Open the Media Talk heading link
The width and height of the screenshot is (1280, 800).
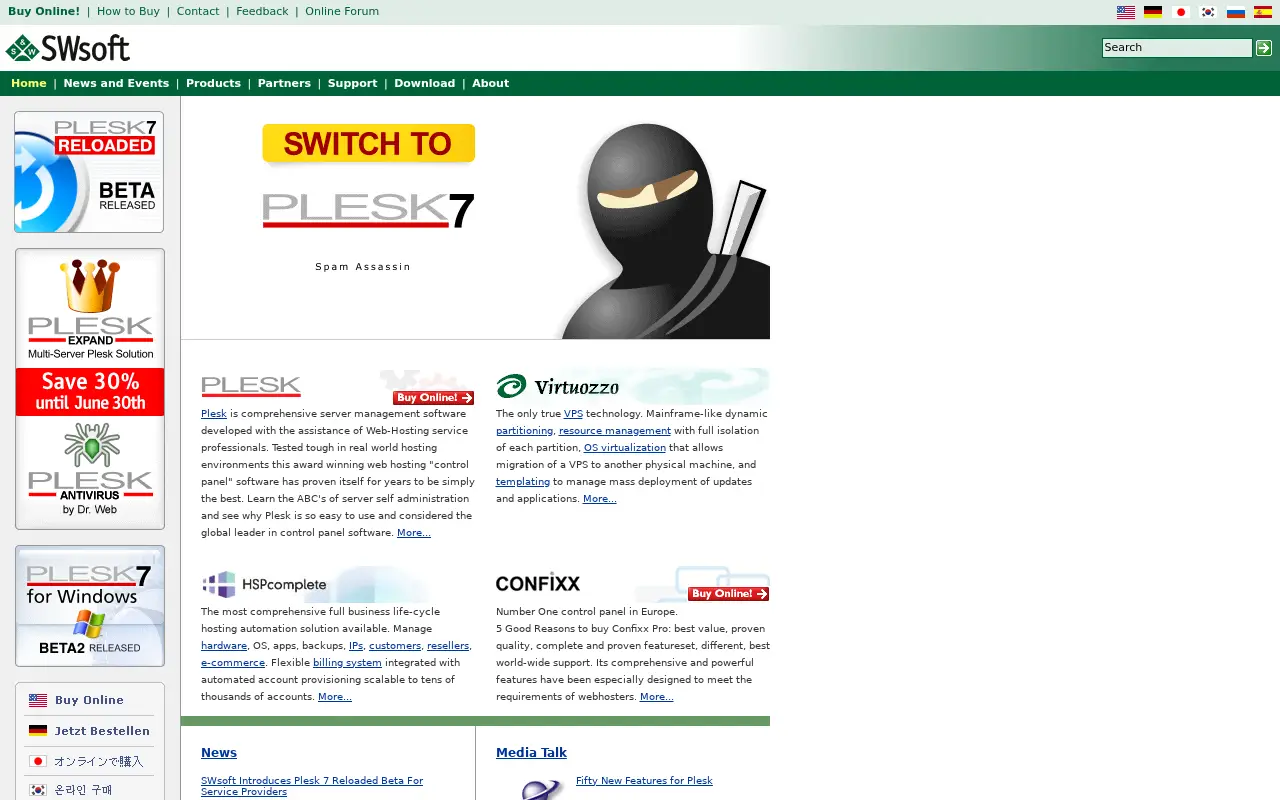click(x=531, y=753)
